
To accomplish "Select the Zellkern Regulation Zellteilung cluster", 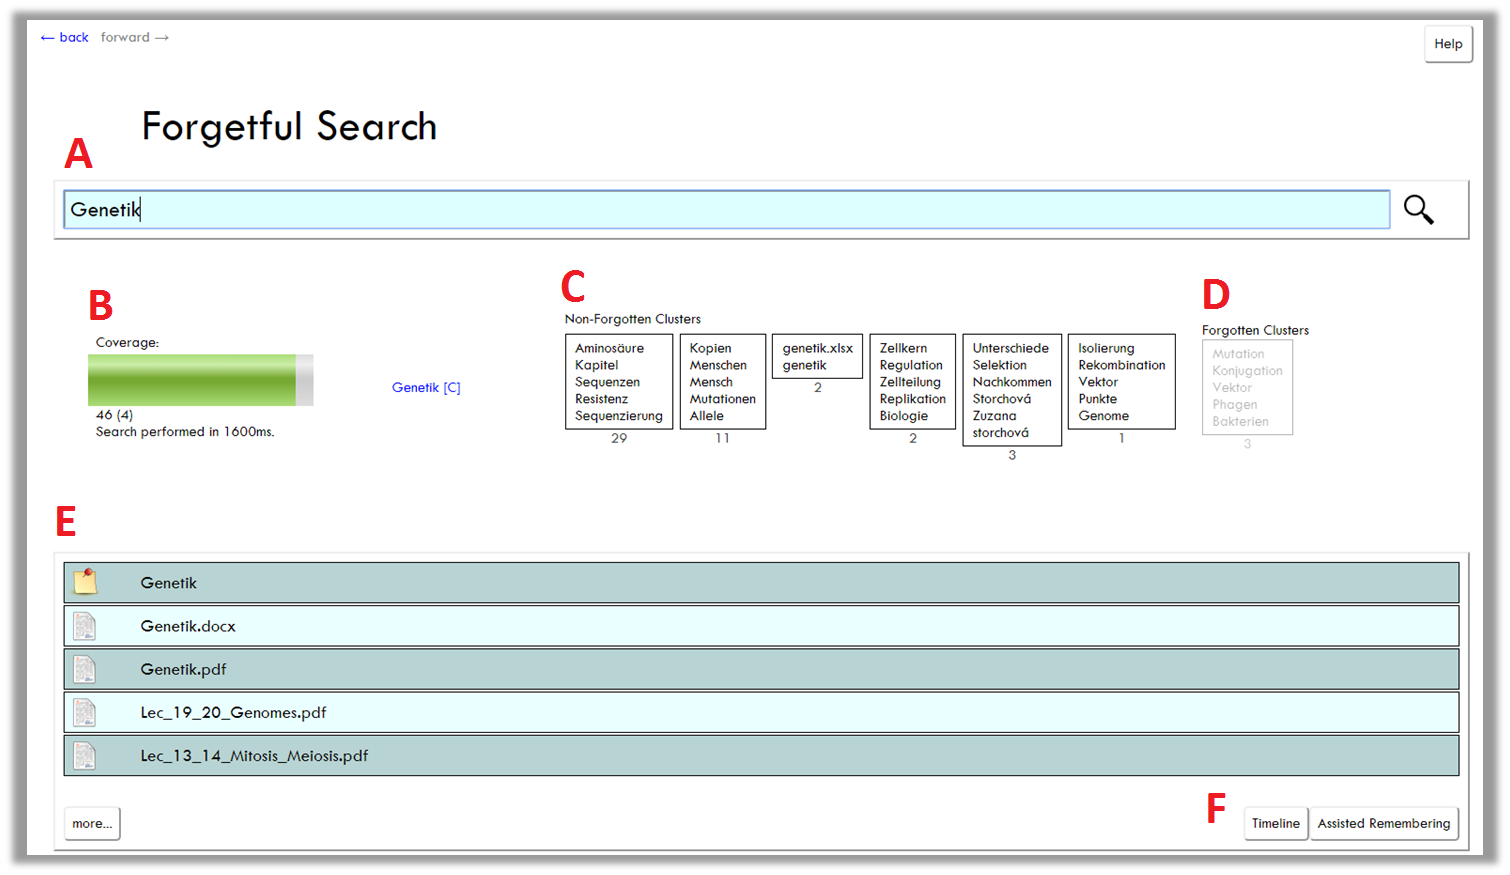I will pyautogui.click(x=912, y=382).
